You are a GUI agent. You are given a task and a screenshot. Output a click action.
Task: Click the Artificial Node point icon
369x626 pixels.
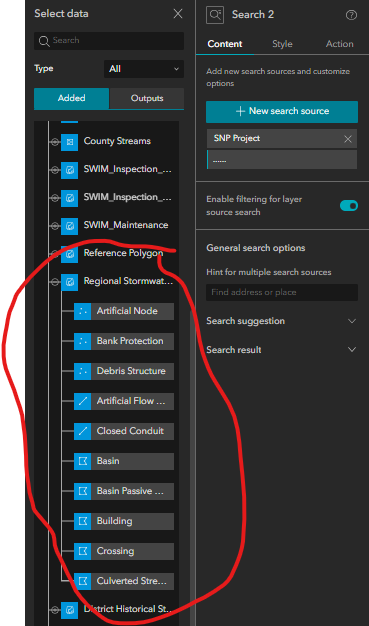click(x=83, y=311)
